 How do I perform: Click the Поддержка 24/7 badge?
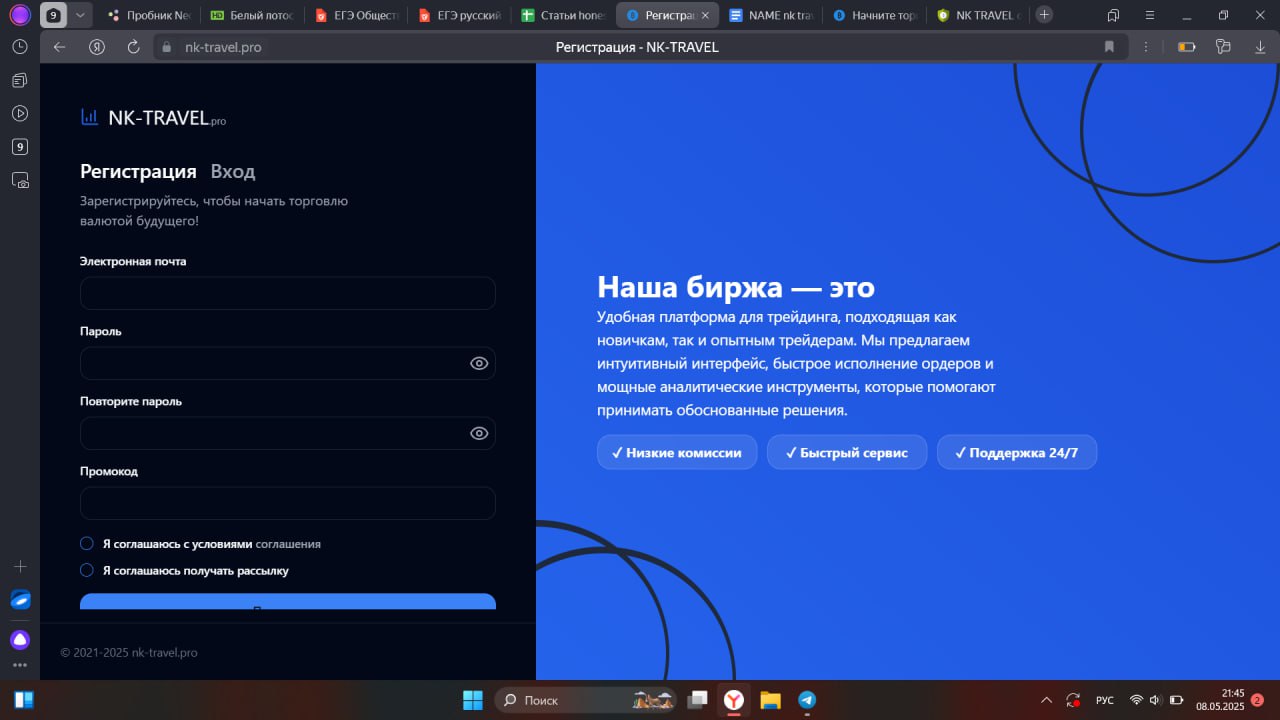[x=1017, y=452]
